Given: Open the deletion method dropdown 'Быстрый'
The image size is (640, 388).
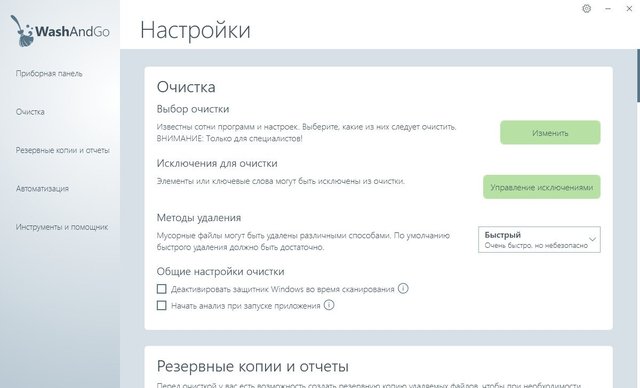Looking at the screenshot, I should (539, 239).
